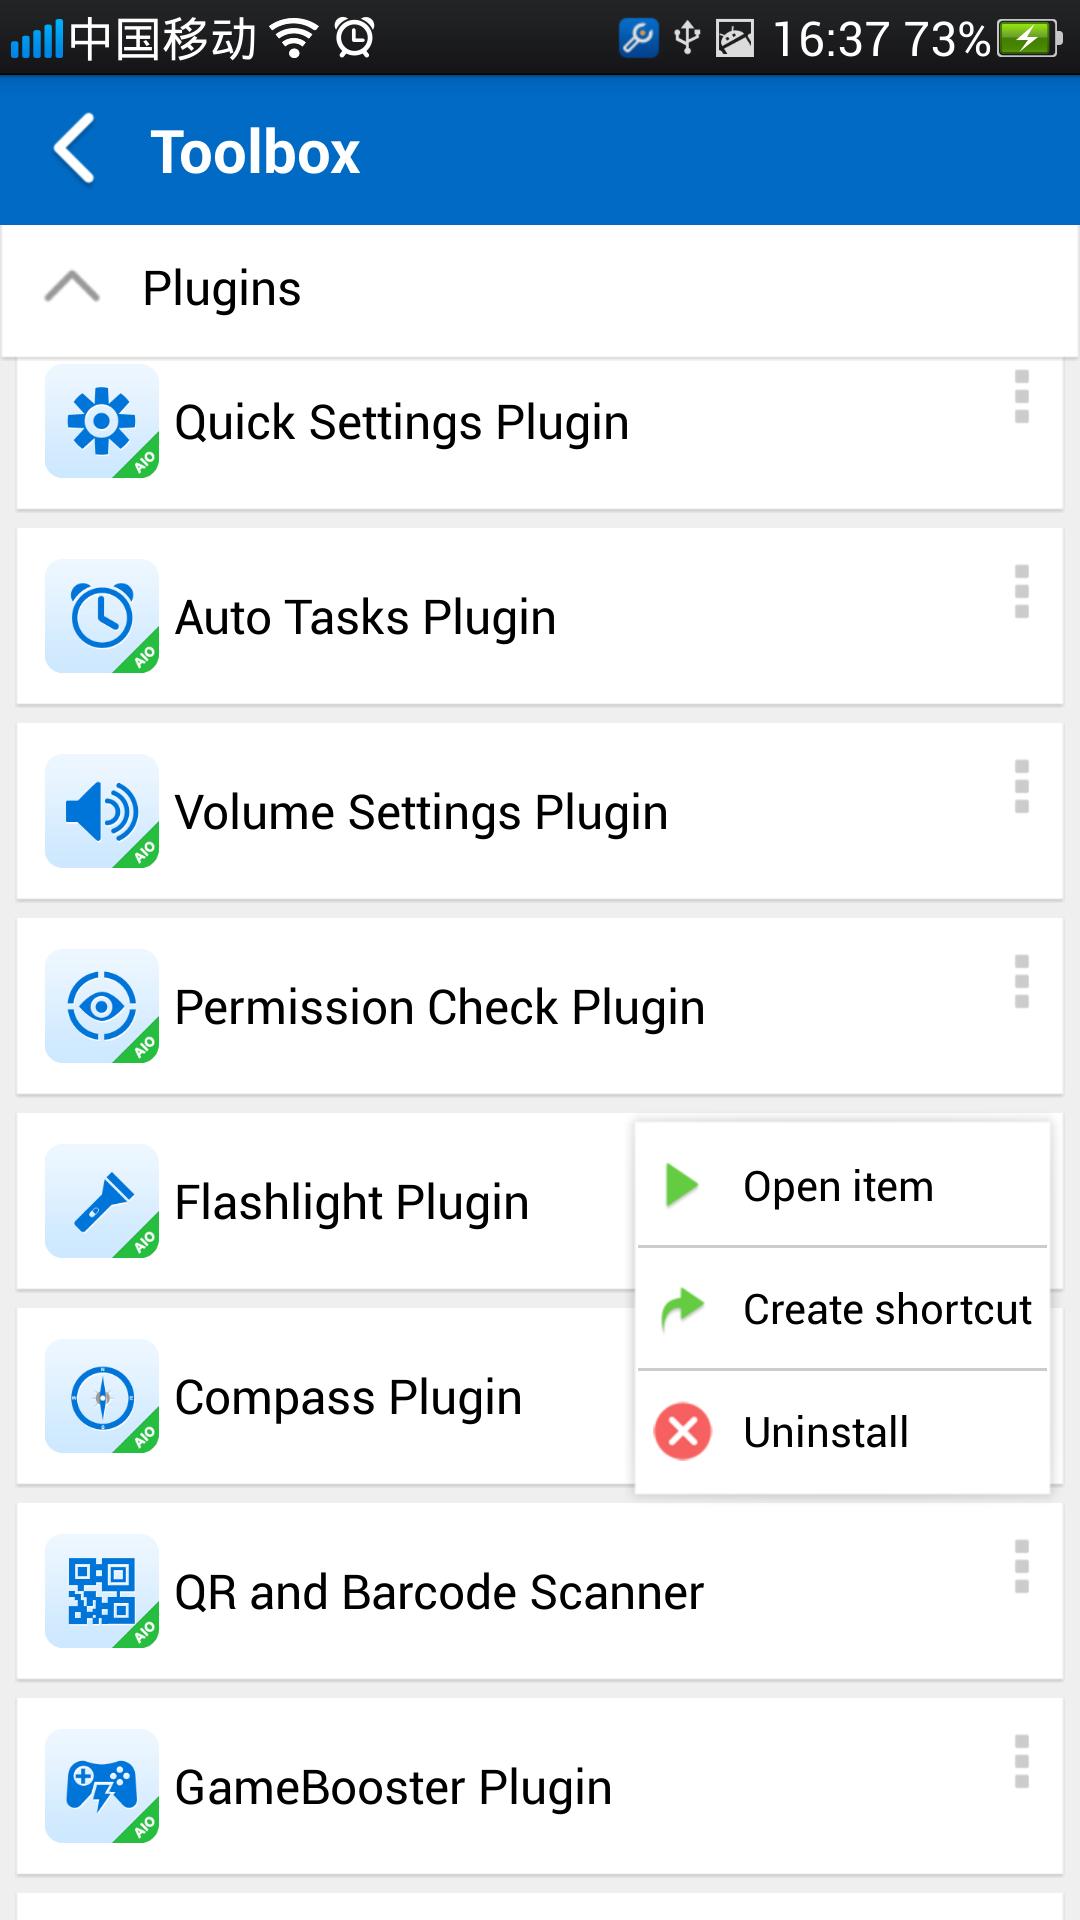Tap the Volume Settings speaker icon

(x=101, y=811)
